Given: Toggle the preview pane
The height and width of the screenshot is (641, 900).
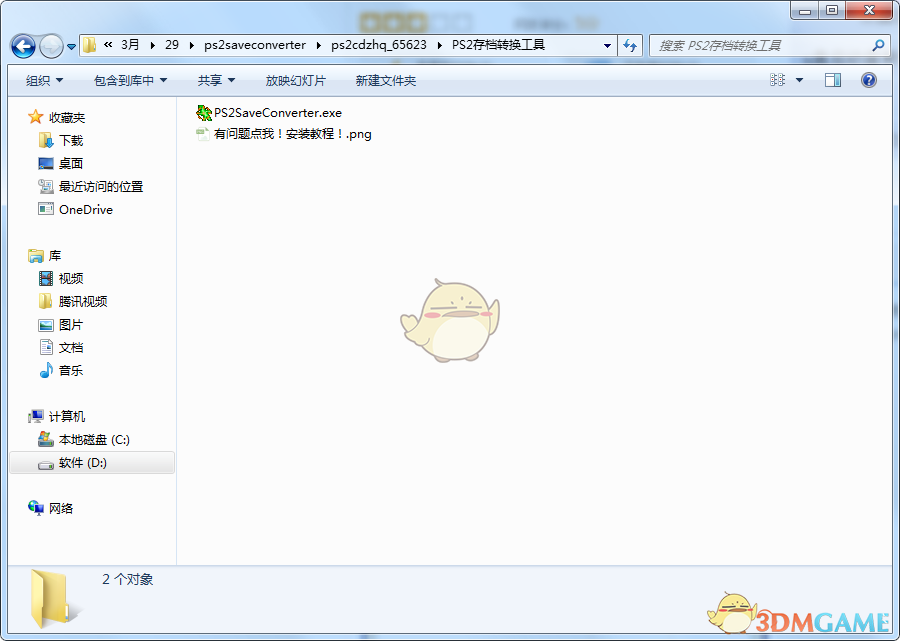Looking at the screenshot, I should 832,80.
